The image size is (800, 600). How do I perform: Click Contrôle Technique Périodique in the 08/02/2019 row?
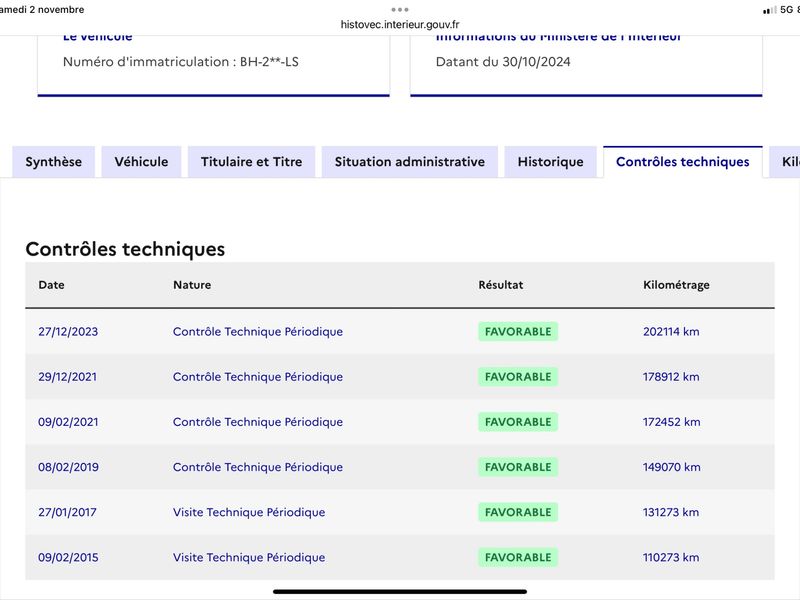click(x=258, y=467)
